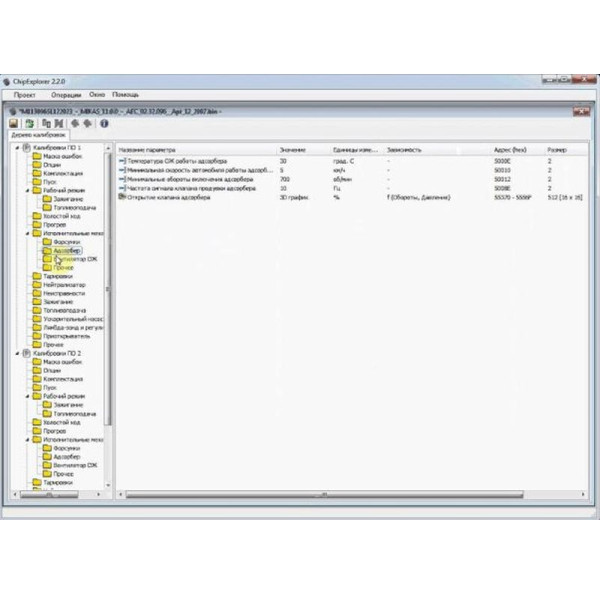Screen dimensions: 600x595
Task: Sort by Название параметра column header
Action: [150, 149]
